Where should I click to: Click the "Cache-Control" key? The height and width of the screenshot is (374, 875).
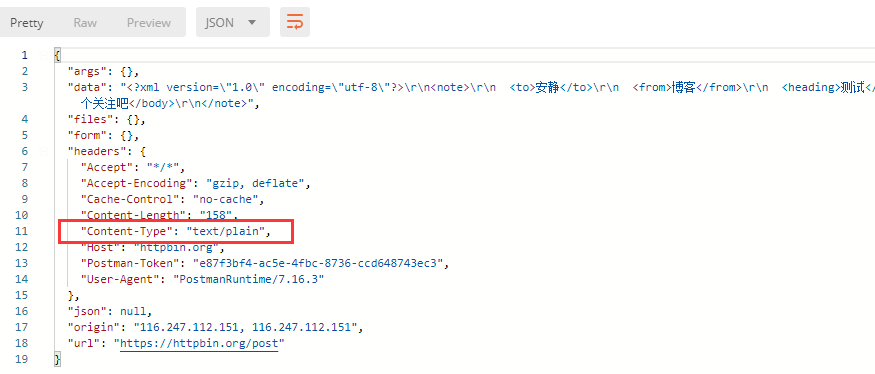(x=130, y=199)
